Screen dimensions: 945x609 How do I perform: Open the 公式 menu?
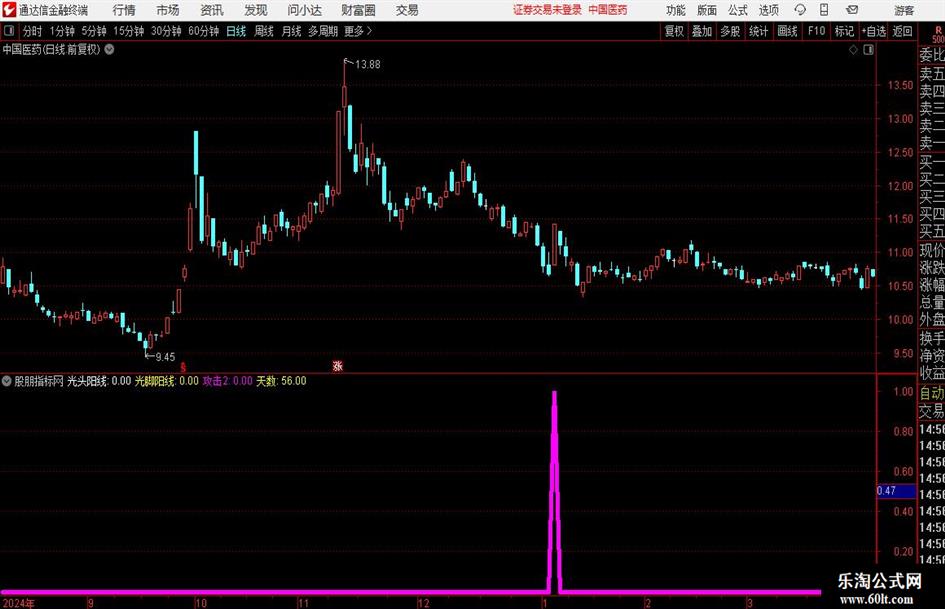click(737, 10)
